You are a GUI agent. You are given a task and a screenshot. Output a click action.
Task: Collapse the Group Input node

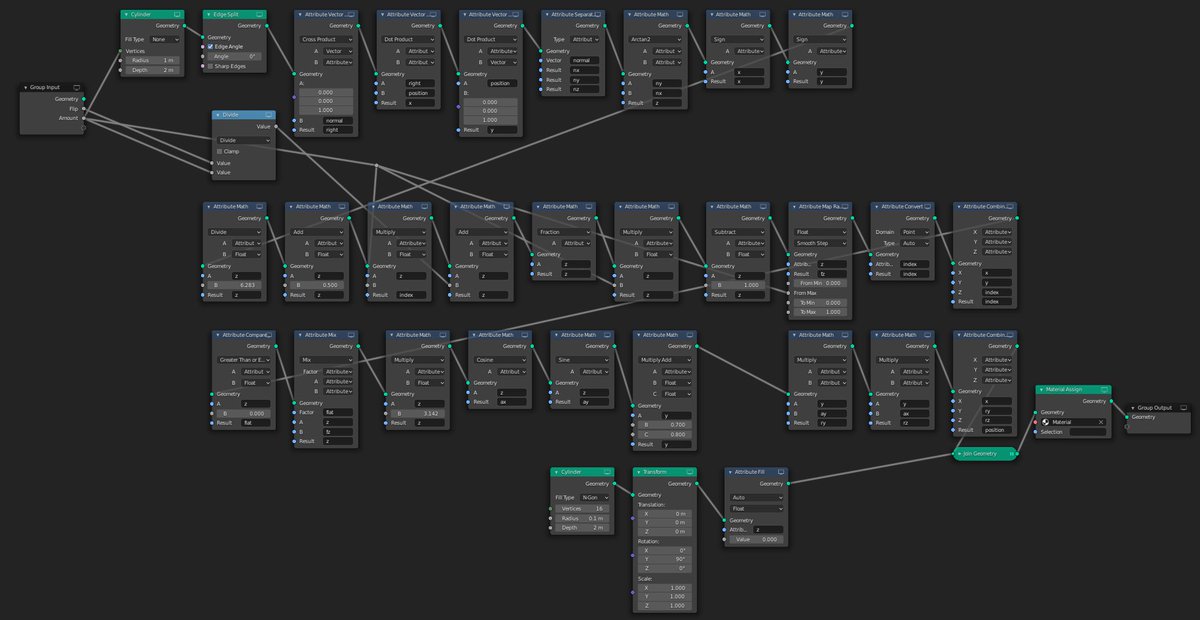(28, 88)
